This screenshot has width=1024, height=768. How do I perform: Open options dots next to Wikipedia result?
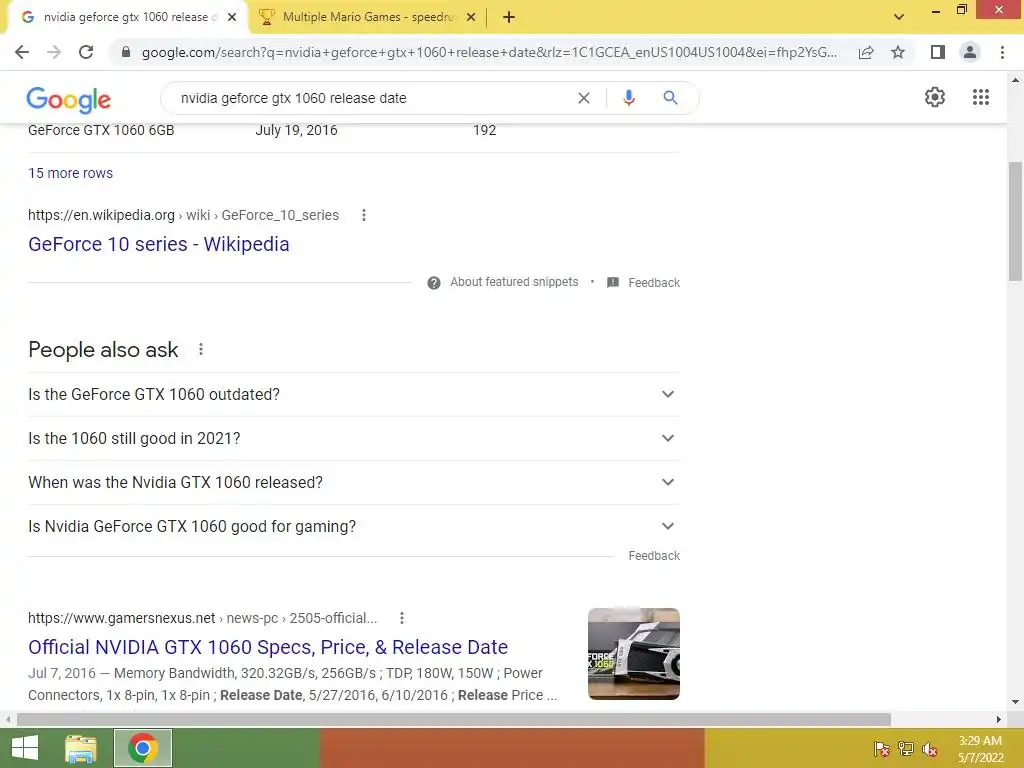coord(364,215)
